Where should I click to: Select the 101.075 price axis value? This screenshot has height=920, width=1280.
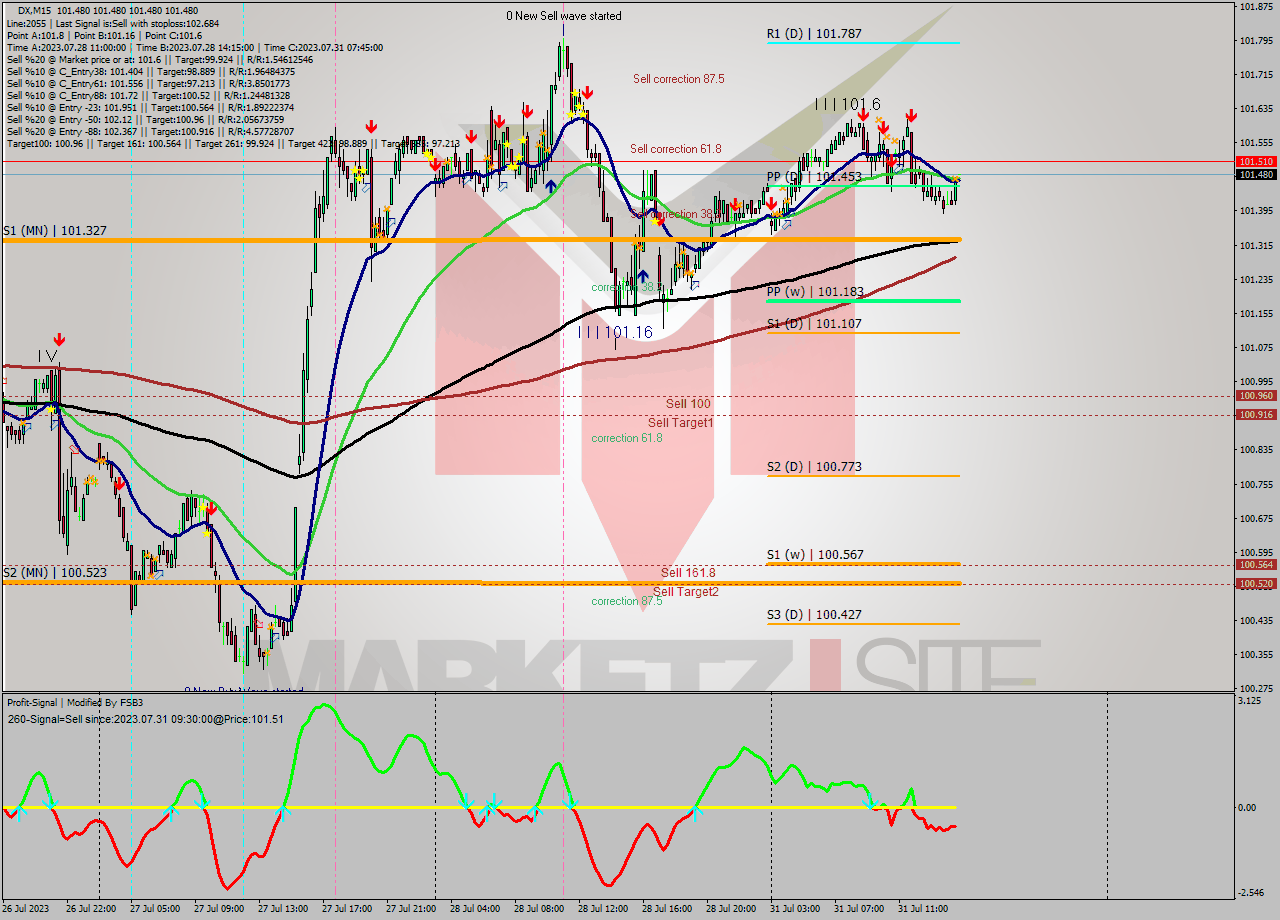[x=1256, y=348]
